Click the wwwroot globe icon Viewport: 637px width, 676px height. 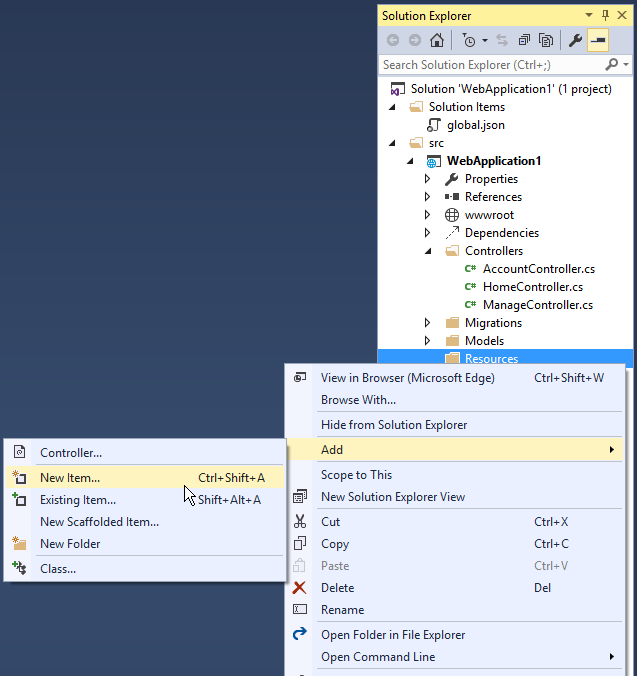(452, 215)
